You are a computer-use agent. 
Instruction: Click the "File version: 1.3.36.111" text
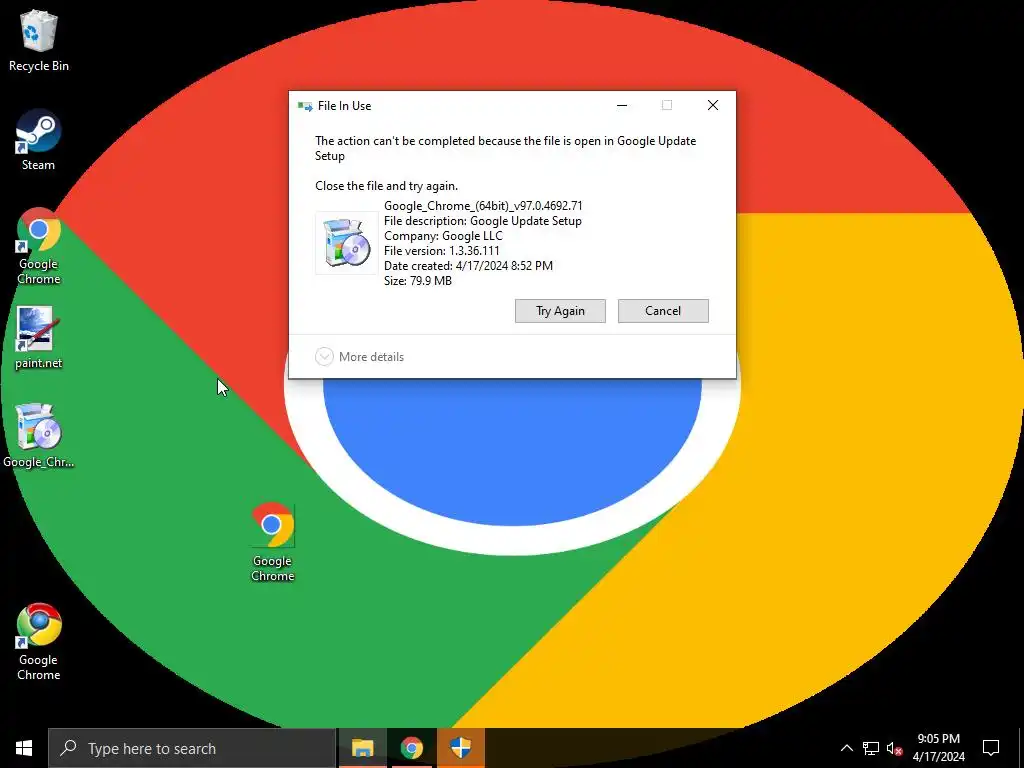click(441, 251)
